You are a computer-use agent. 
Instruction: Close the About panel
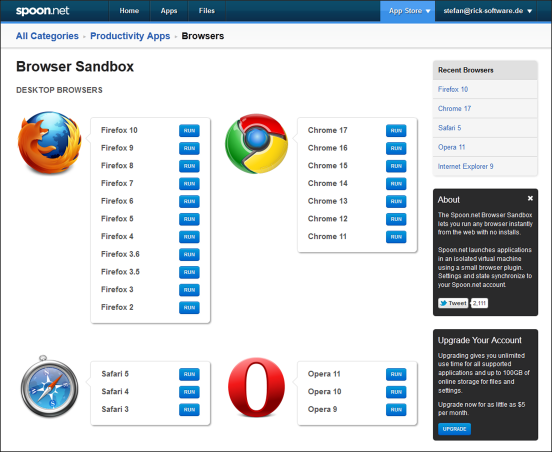[x=530, y=198]
